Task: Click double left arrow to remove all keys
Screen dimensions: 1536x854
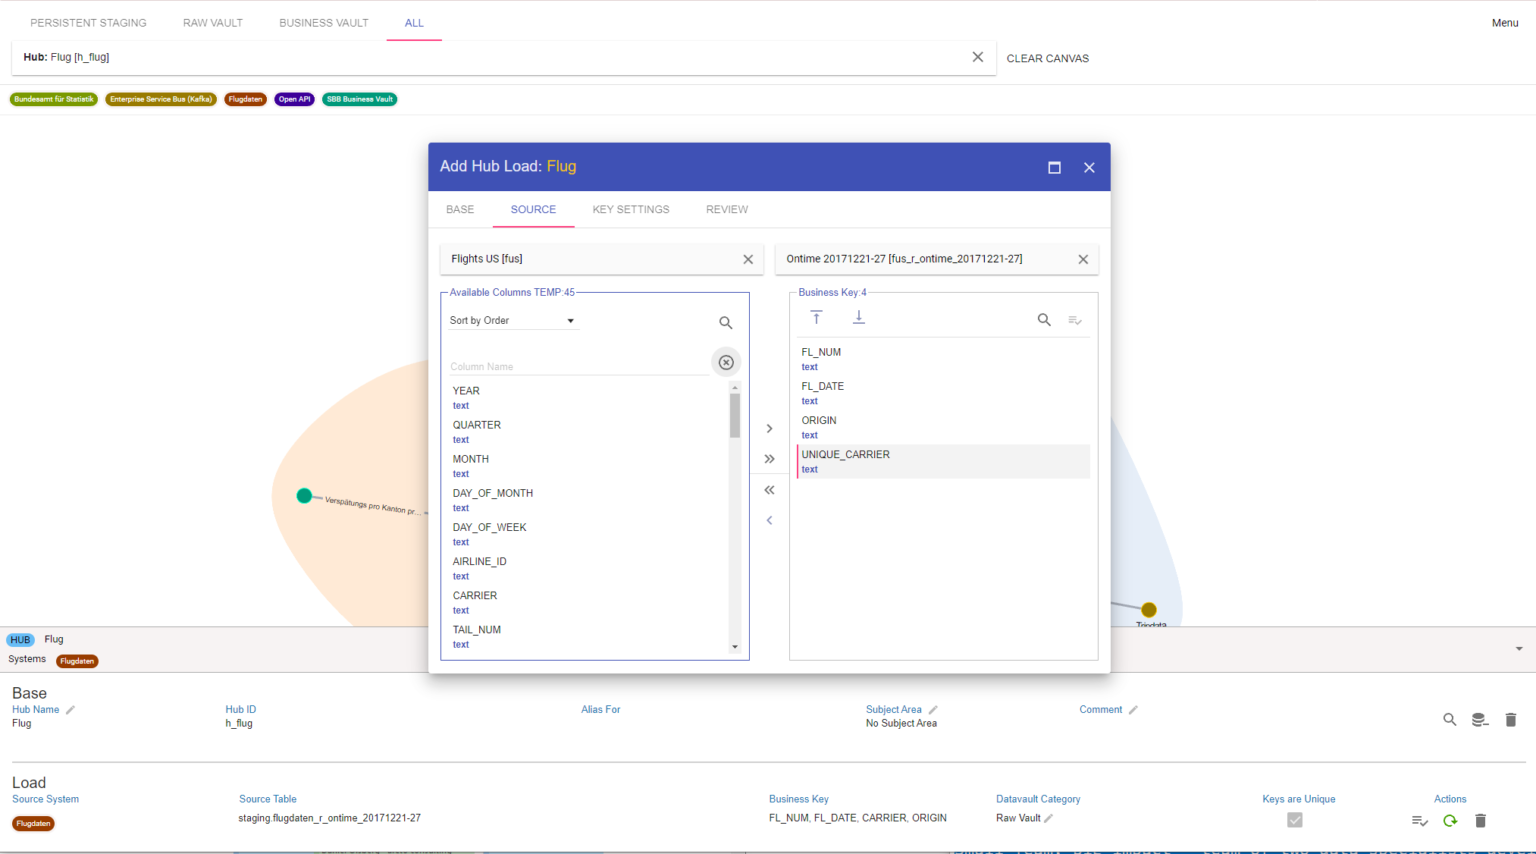Action: [769, 490]
